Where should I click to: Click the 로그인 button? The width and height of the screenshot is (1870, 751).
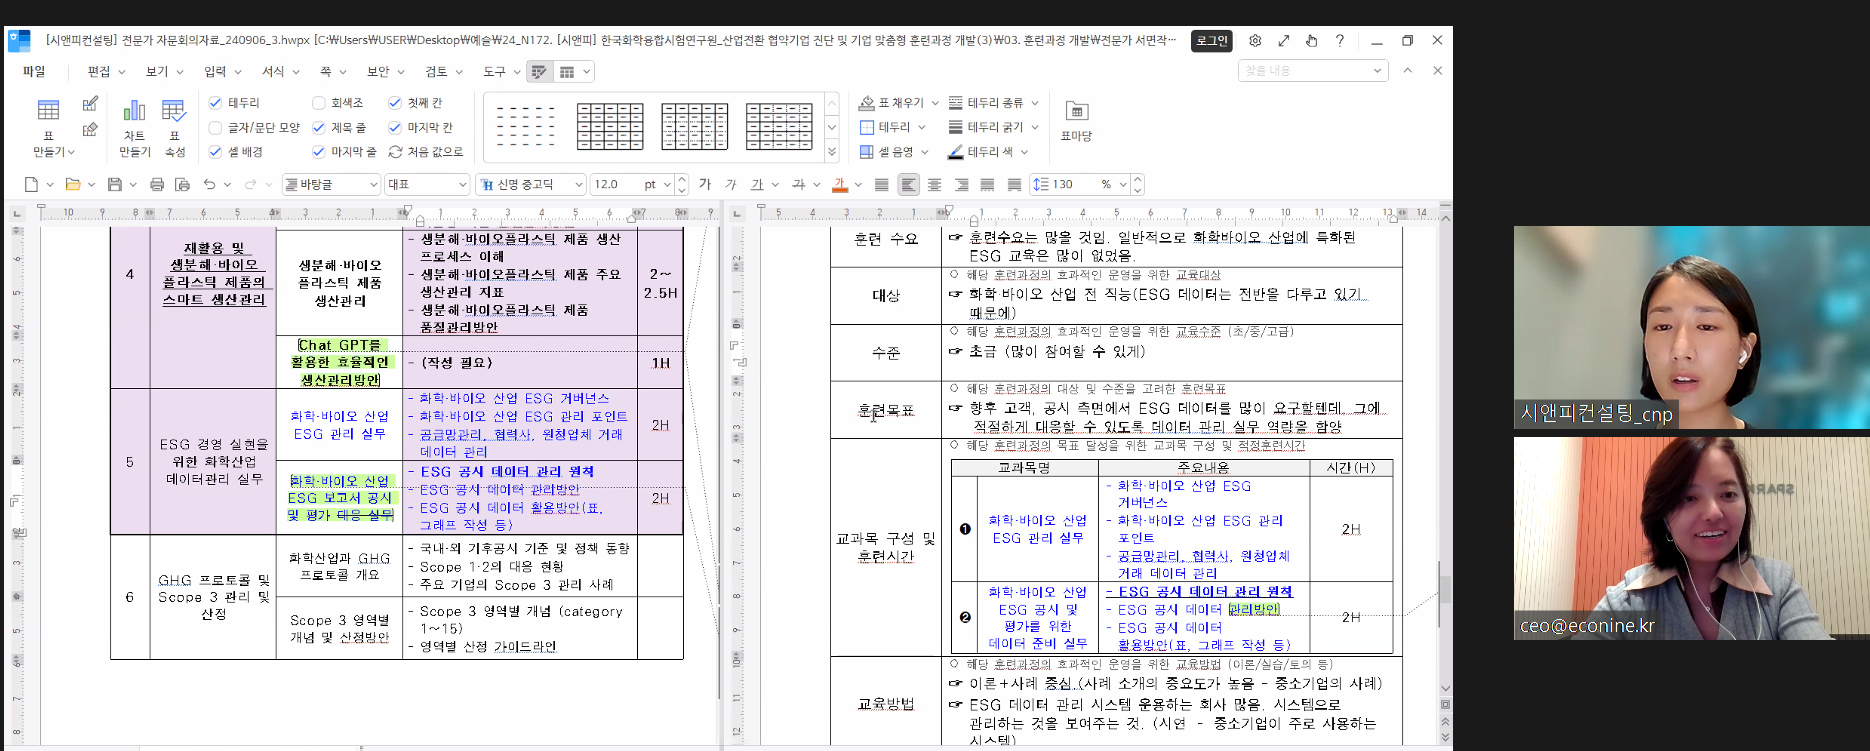(1212, 41)
